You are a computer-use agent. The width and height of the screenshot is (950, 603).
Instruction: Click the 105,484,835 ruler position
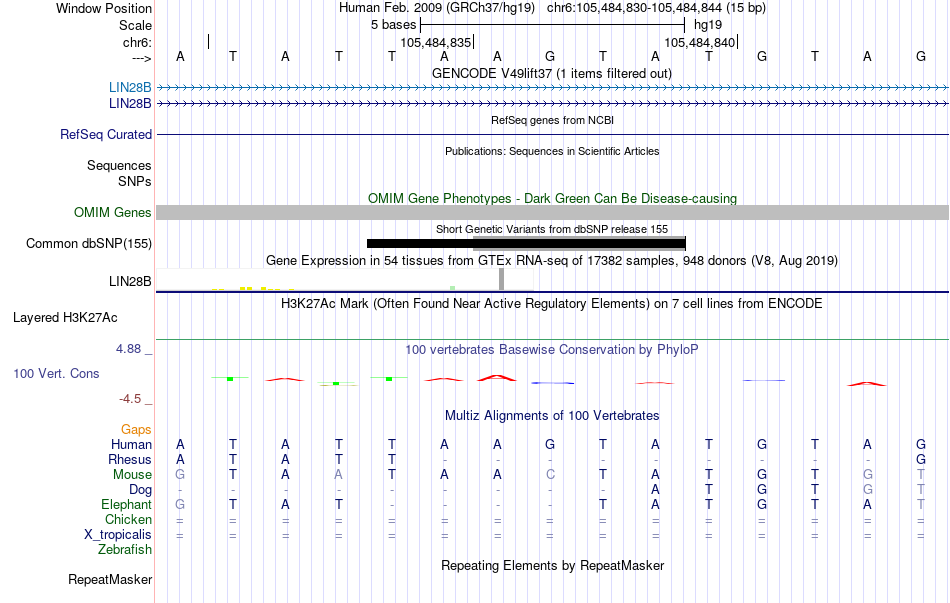[436, 42]
